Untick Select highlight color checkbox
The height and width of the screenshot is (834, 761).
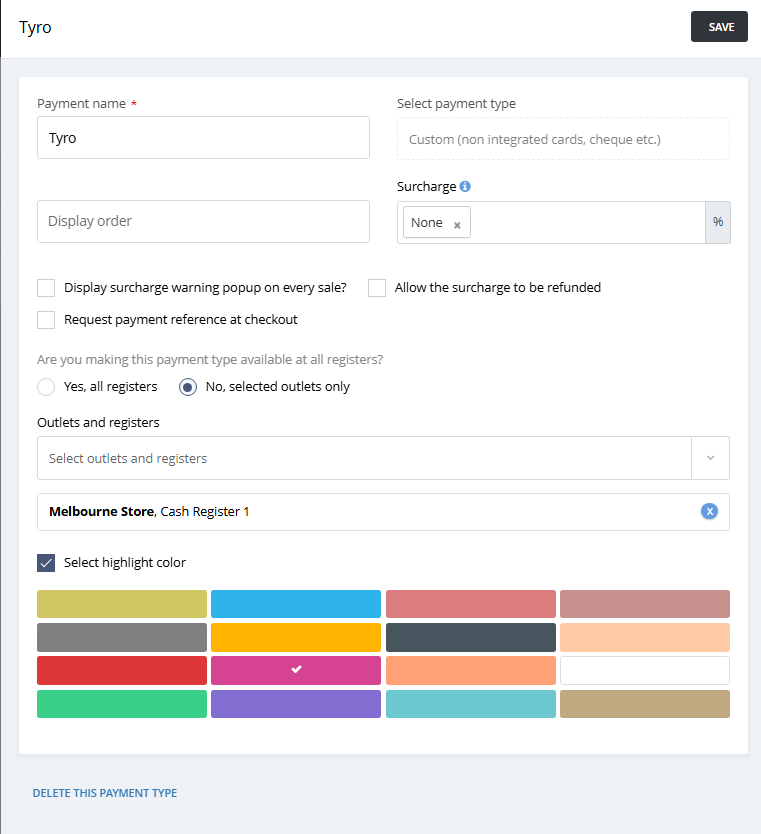click(x=46, y=563)
